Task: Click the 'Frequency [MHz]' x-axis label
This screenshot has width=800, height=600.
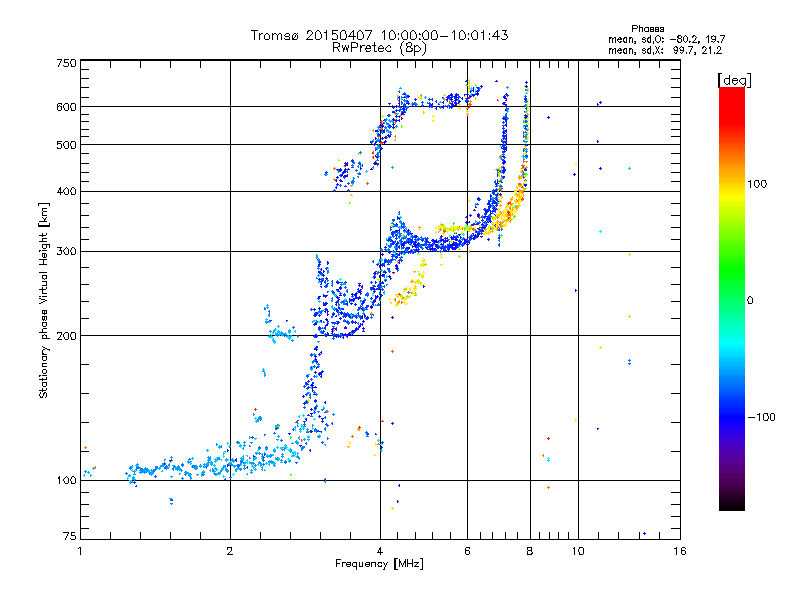Action: click(379, 564)
